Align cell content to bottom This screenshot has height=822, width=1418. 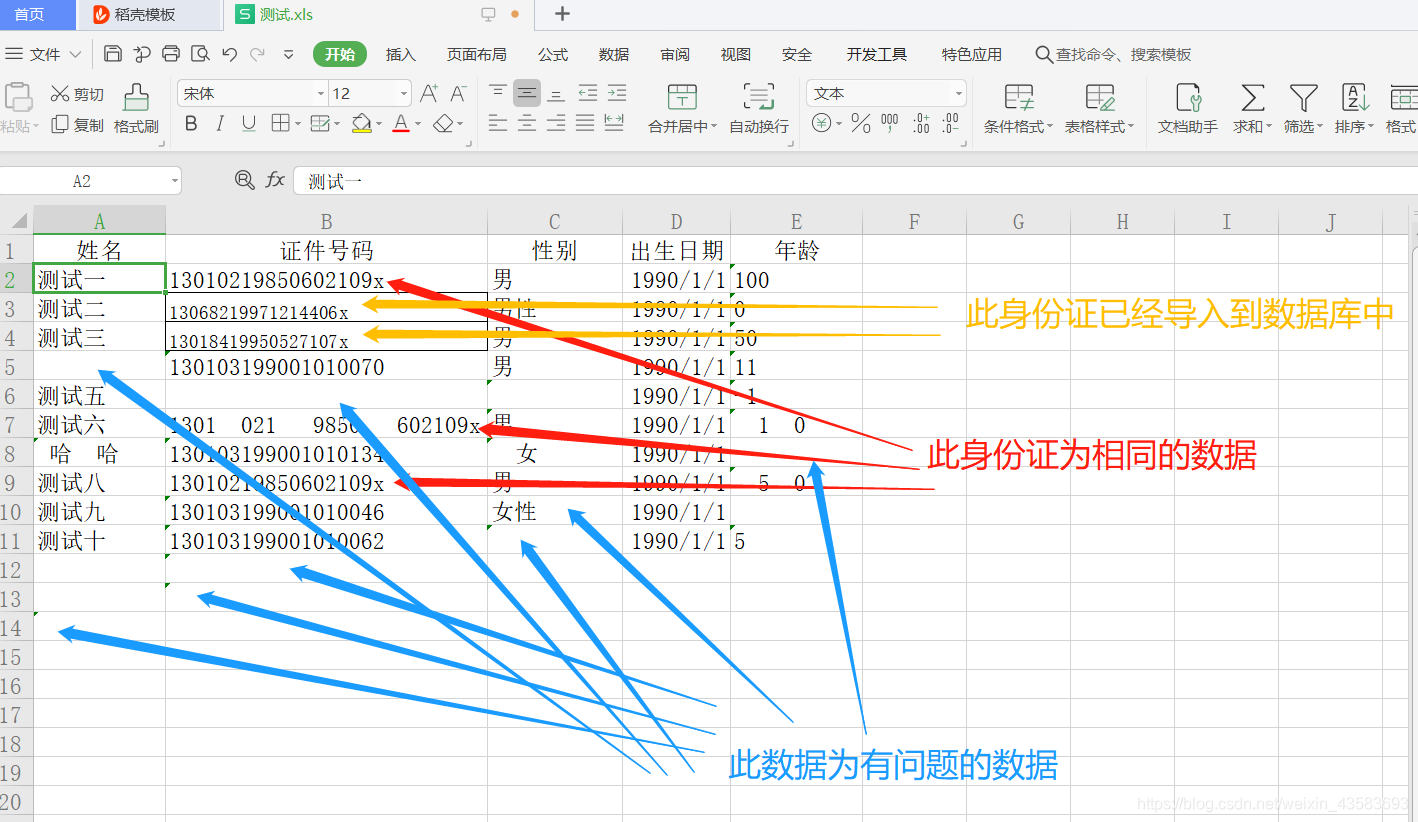[x=556, y=94]
